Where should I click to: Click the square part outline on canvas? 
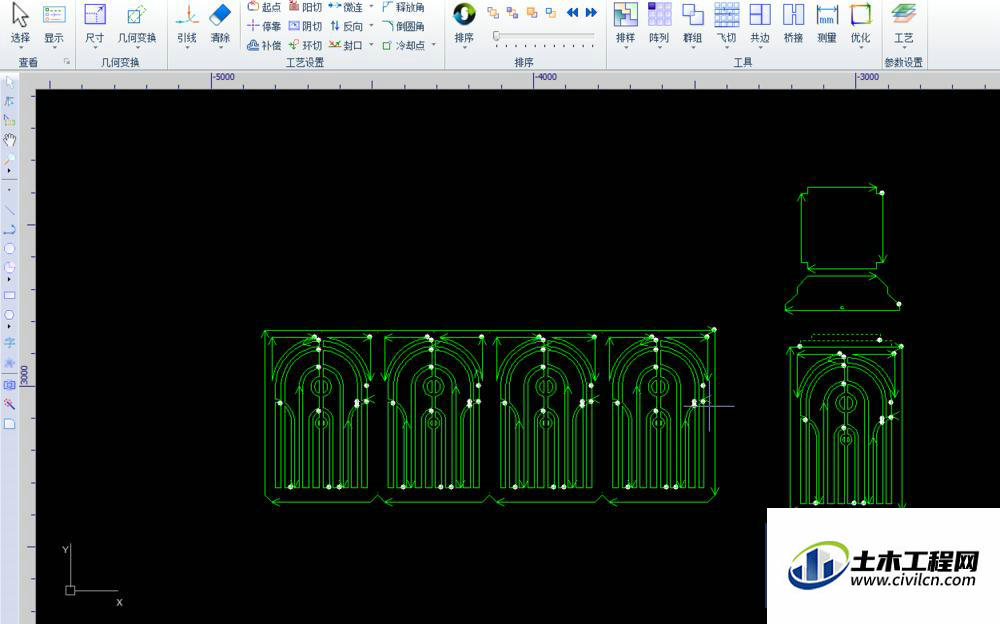pyautogui.click(x=842, y=228)
